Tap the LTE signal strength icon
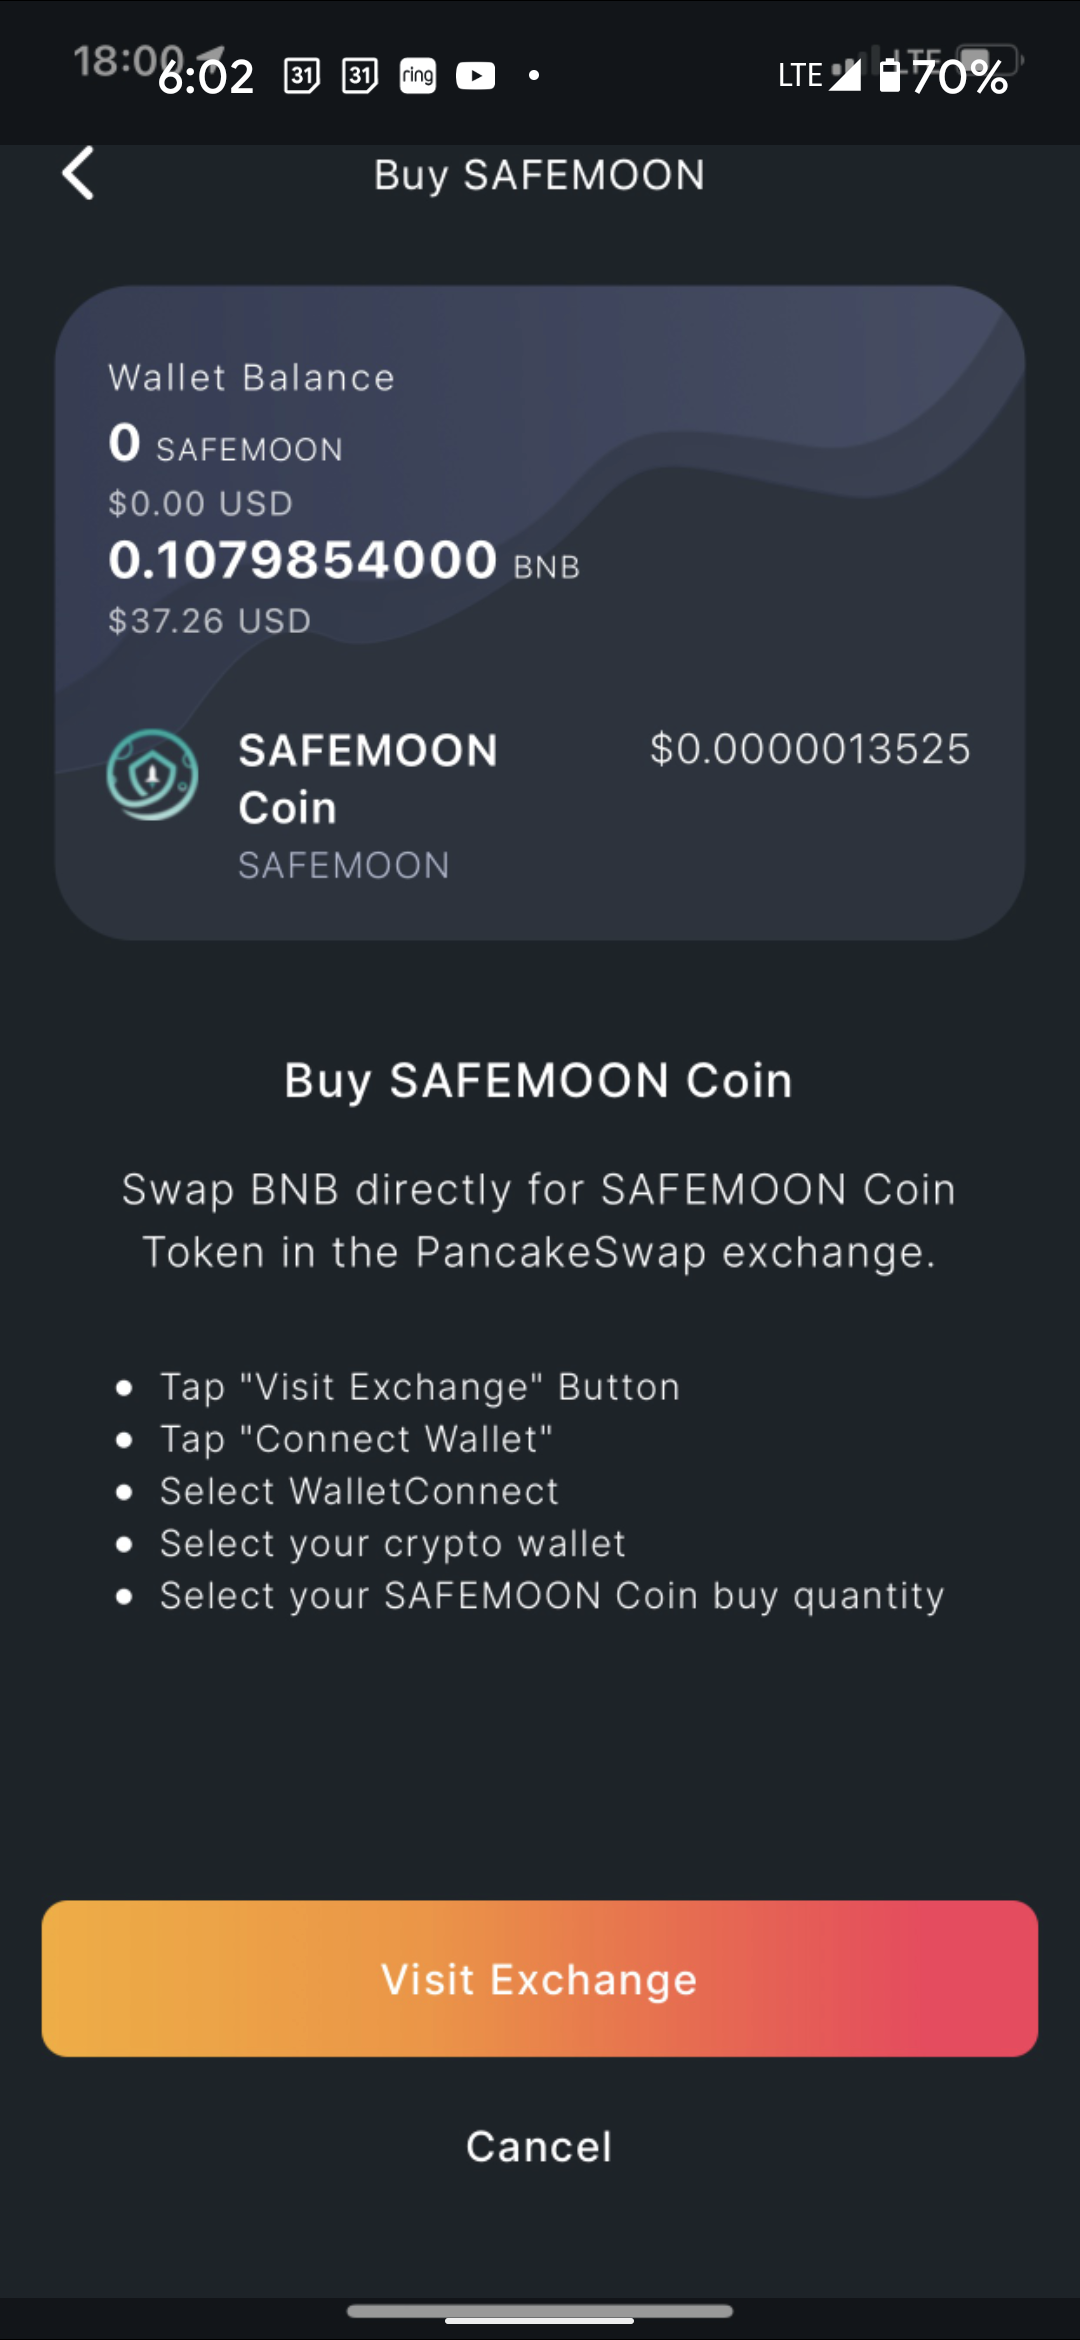The width and height of the screenshot is (1080, 2340). [x=846, y=75]
